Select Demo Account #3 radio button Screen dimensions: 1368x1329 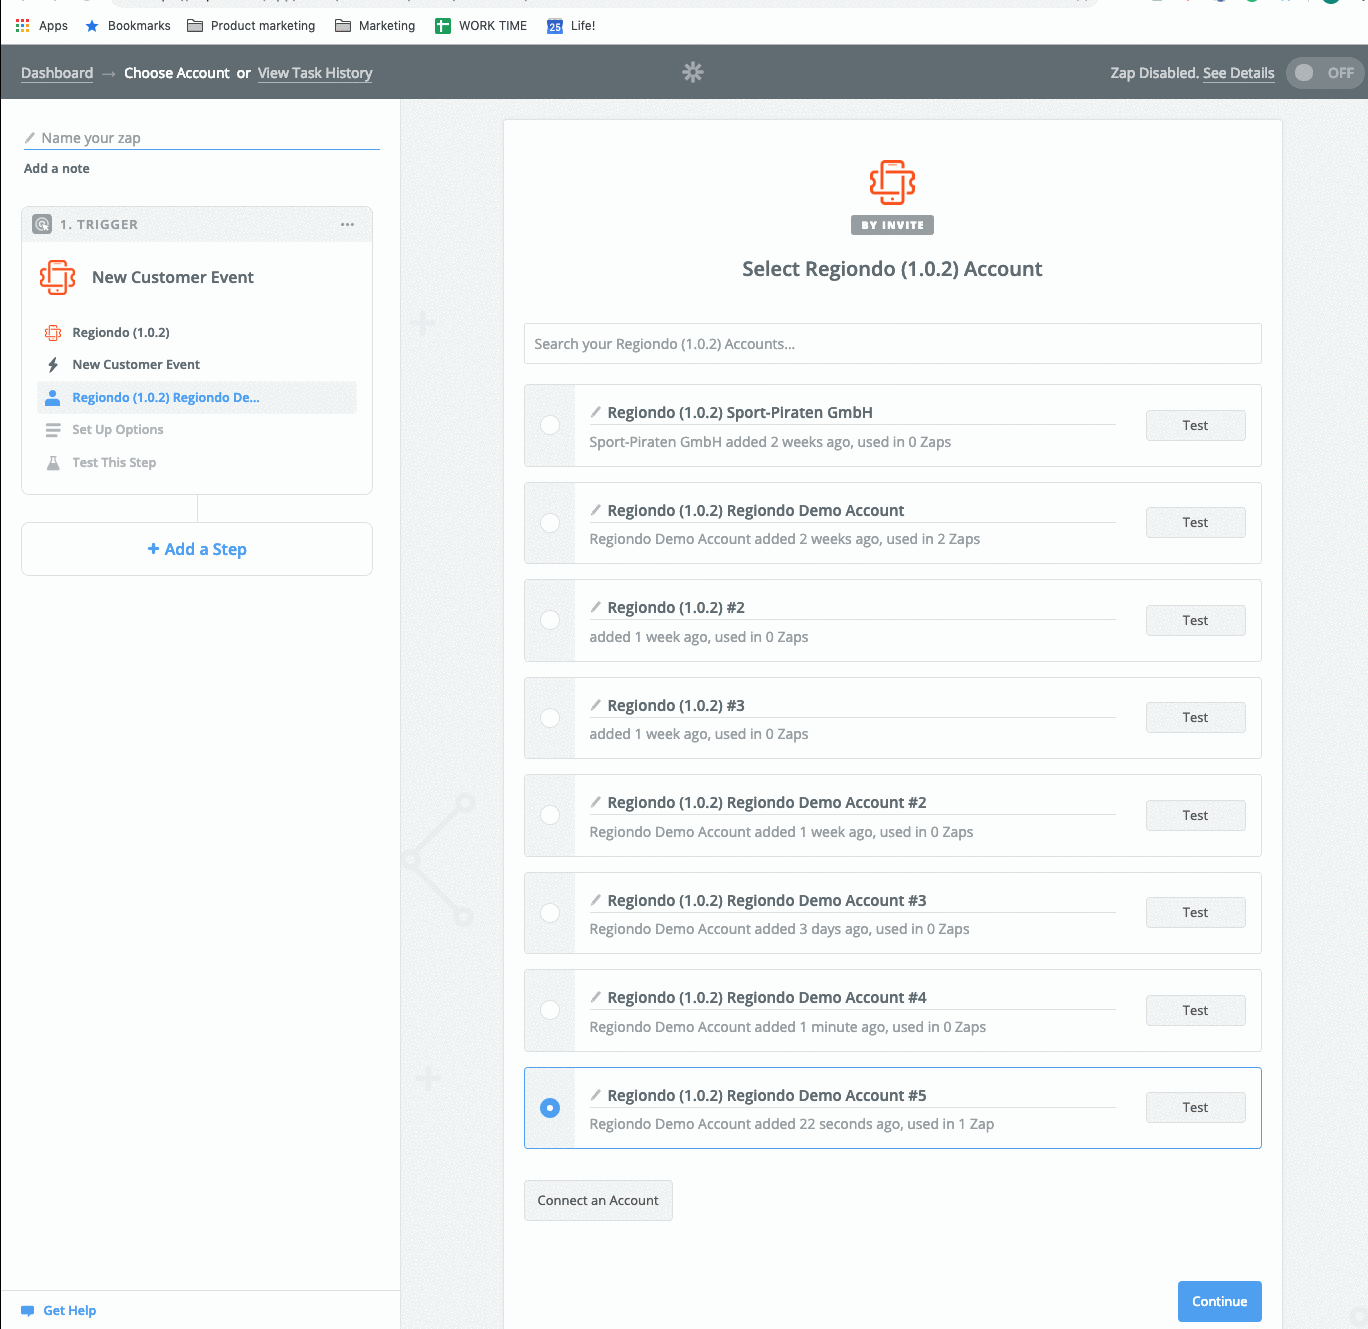[x=550, y=913]
